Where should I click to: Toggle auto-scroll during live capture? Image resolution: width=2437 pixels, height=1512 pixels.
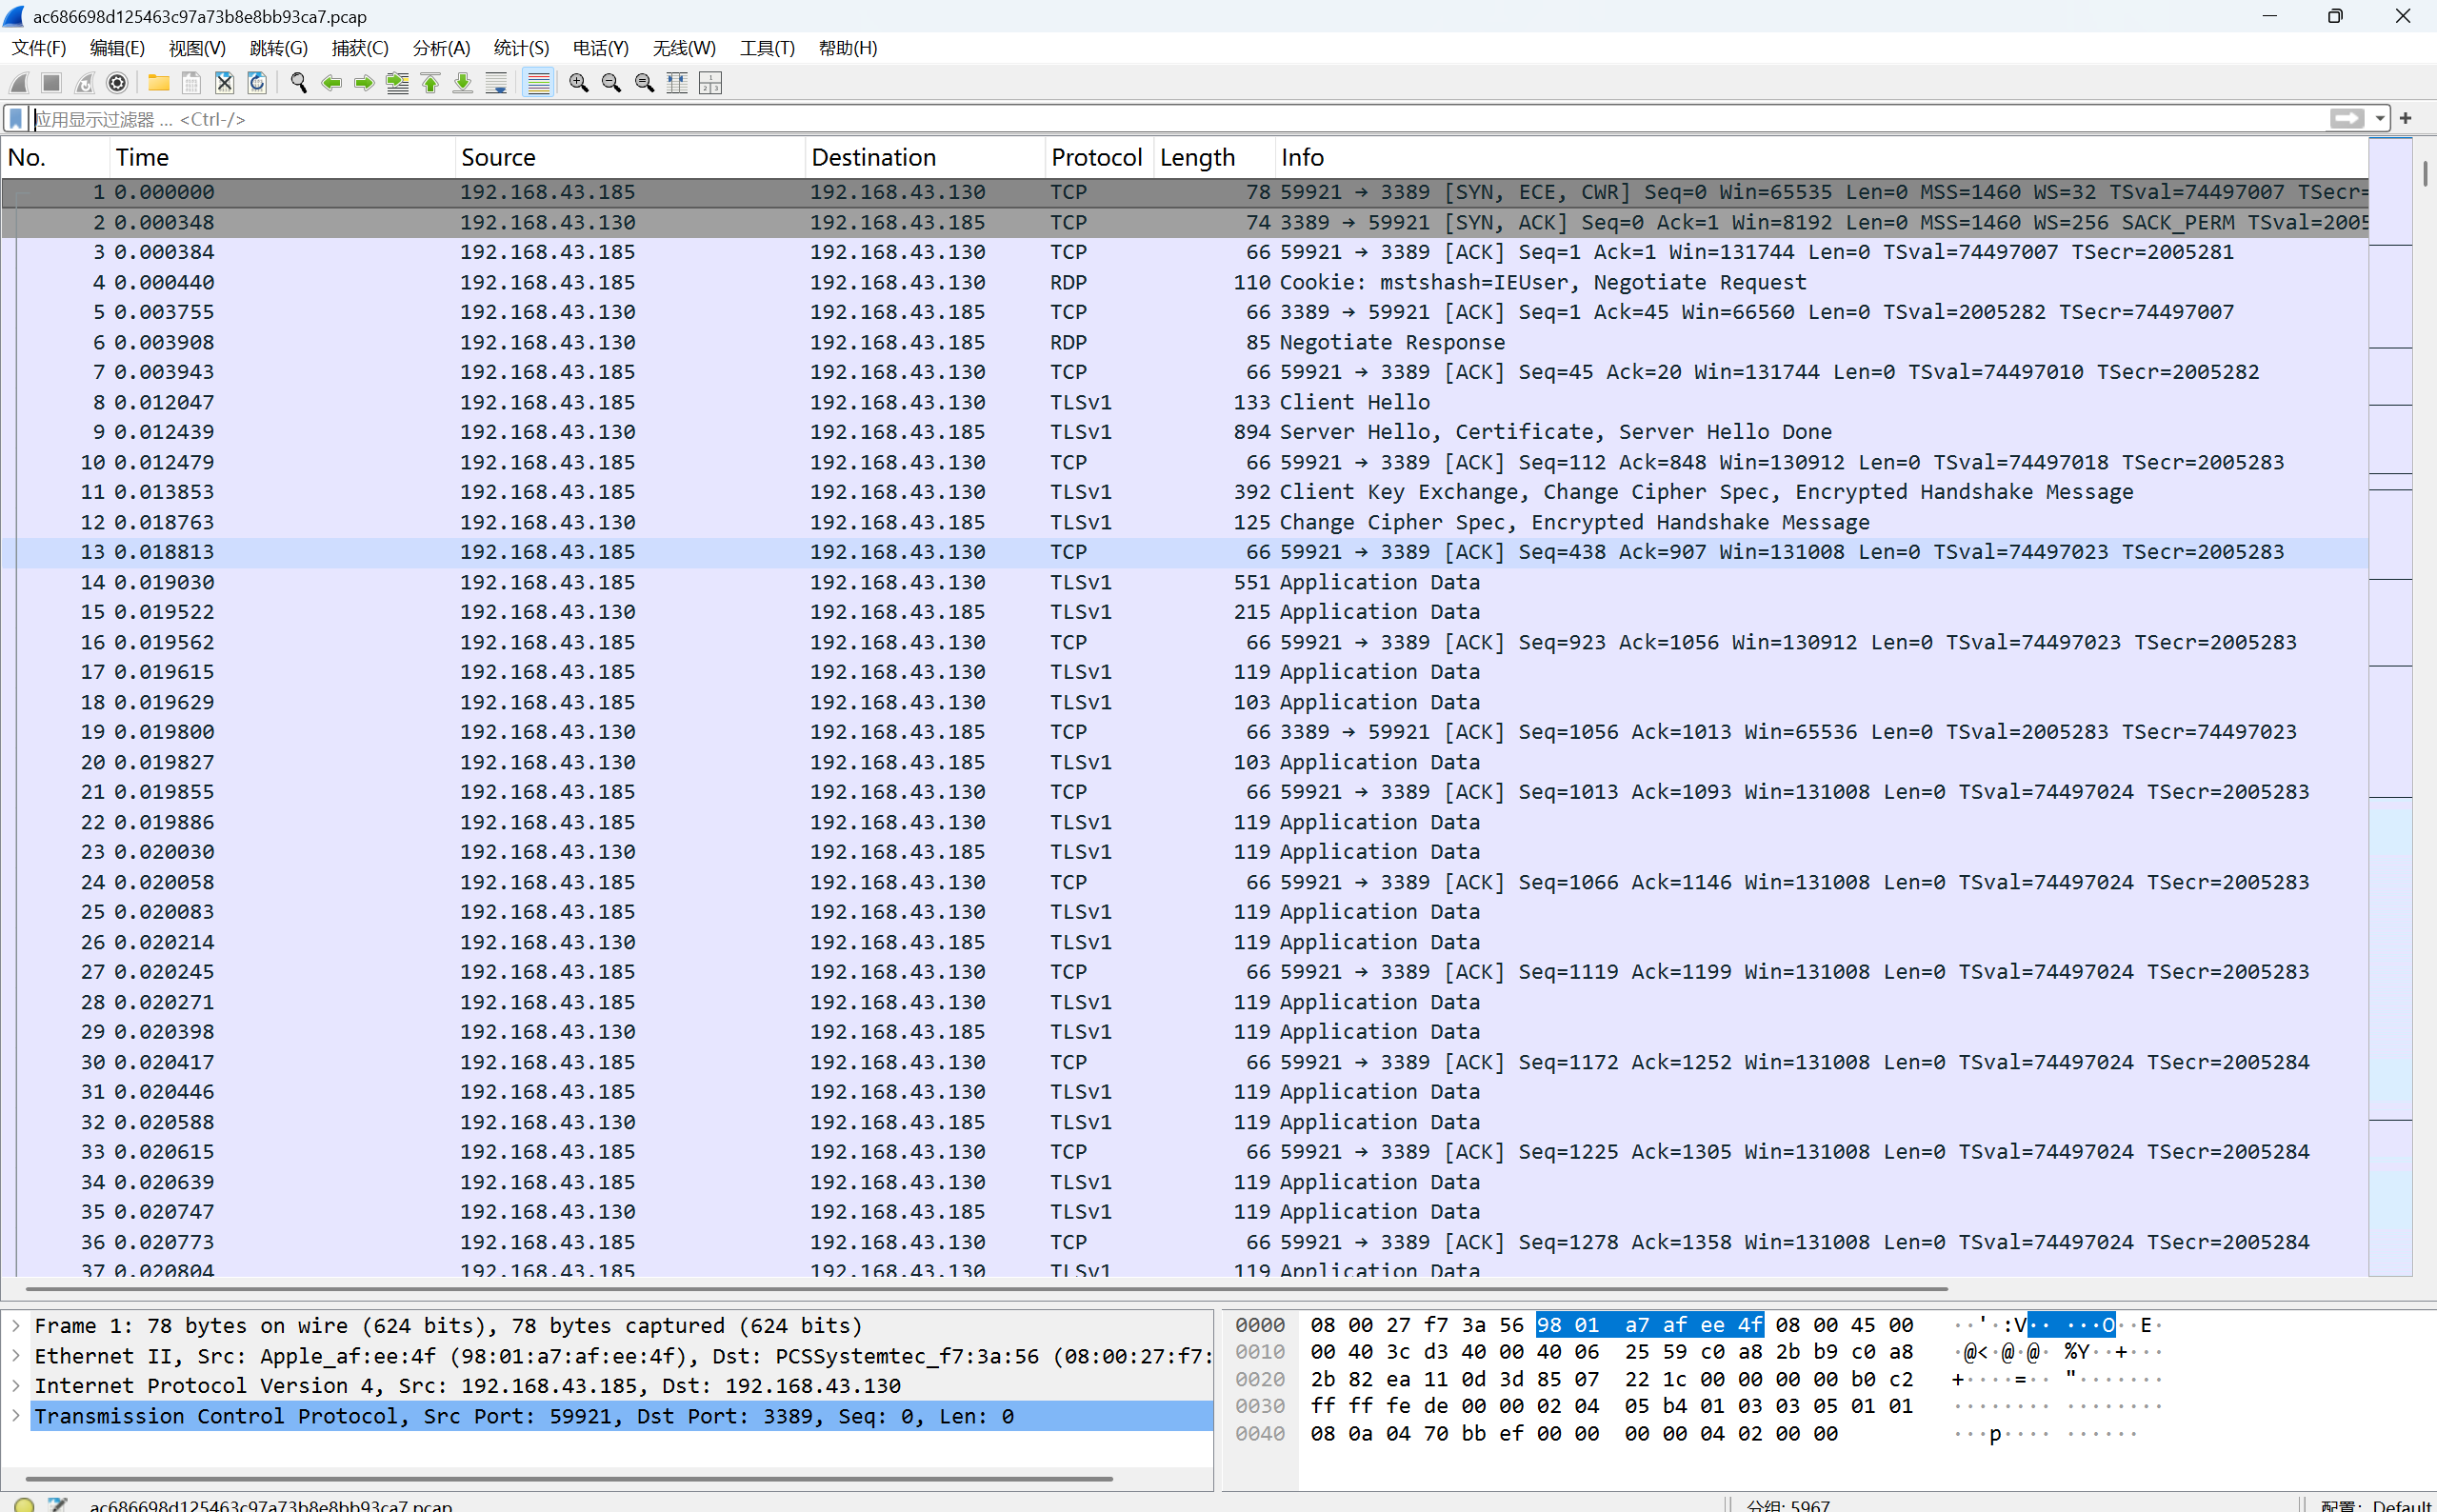coord(496,83)
